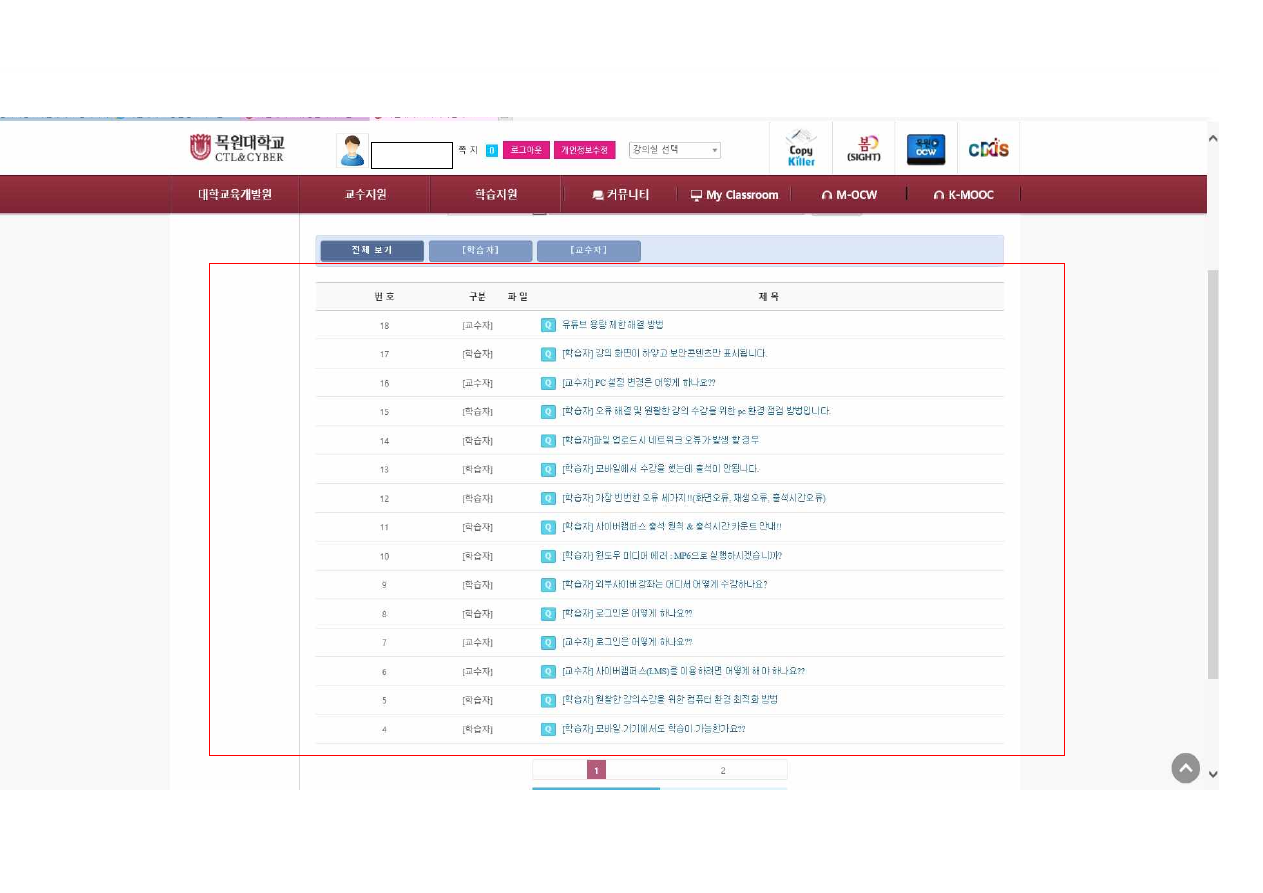Click the 목원대학교 CTL&CYBER logo
Image resolution: width=1263 pixels, height=893 pixels.
[238, 148]
